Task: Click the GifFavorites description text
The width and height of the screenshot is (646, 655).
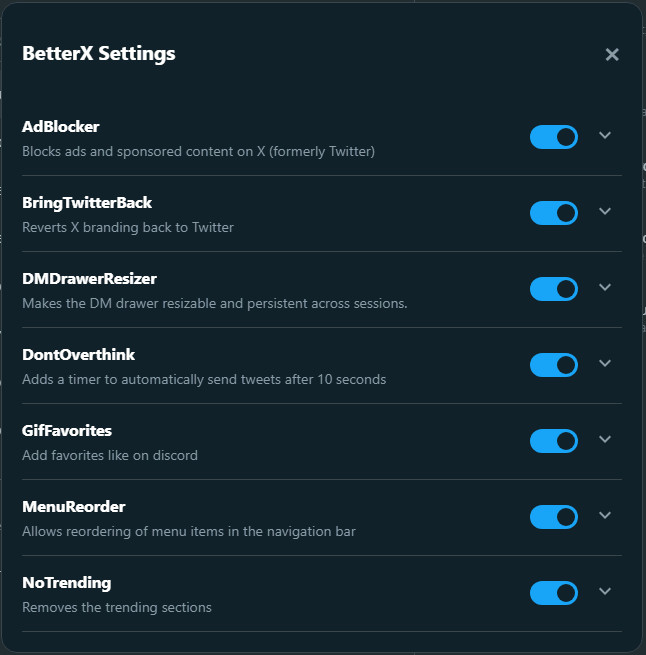Action: coord(110,455)
